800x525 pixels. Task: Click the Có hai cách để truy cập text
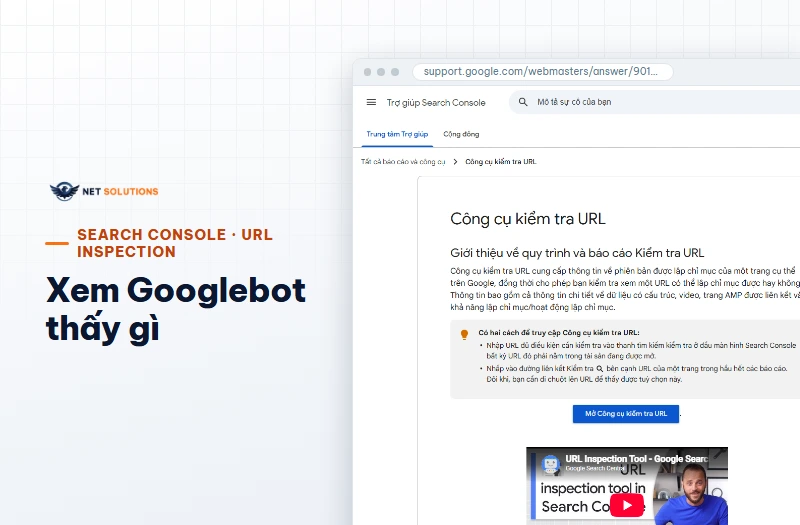pyautogui.click(x=559, y=333)
